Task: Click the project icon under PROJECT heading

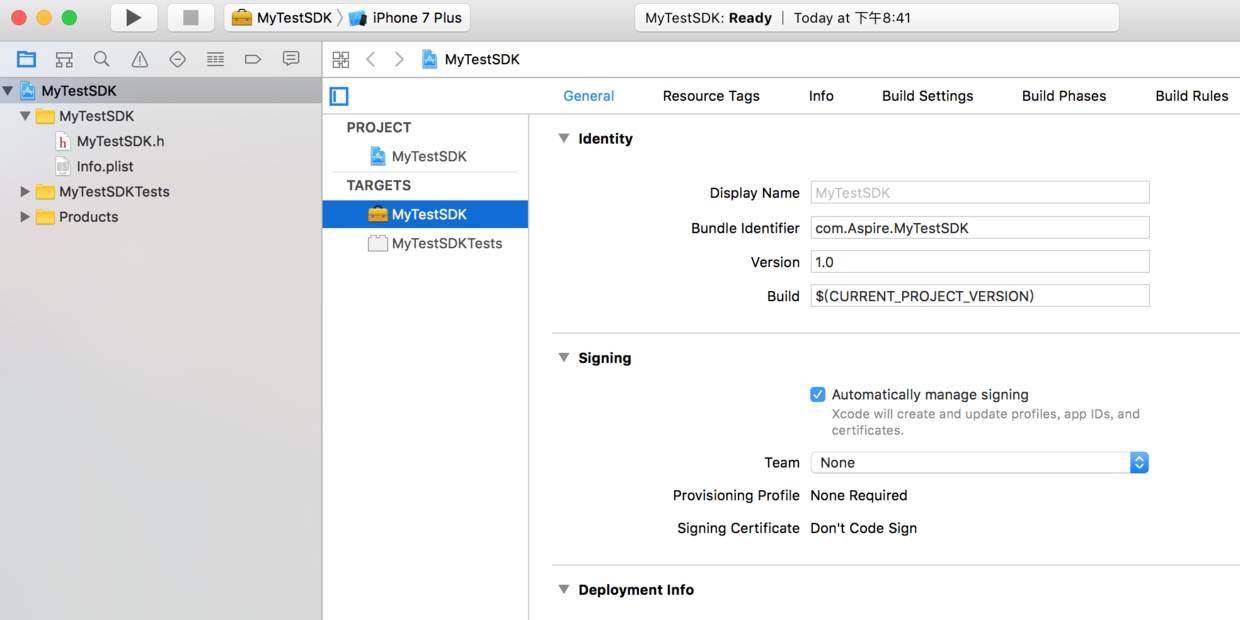Action: pos(377,156)
